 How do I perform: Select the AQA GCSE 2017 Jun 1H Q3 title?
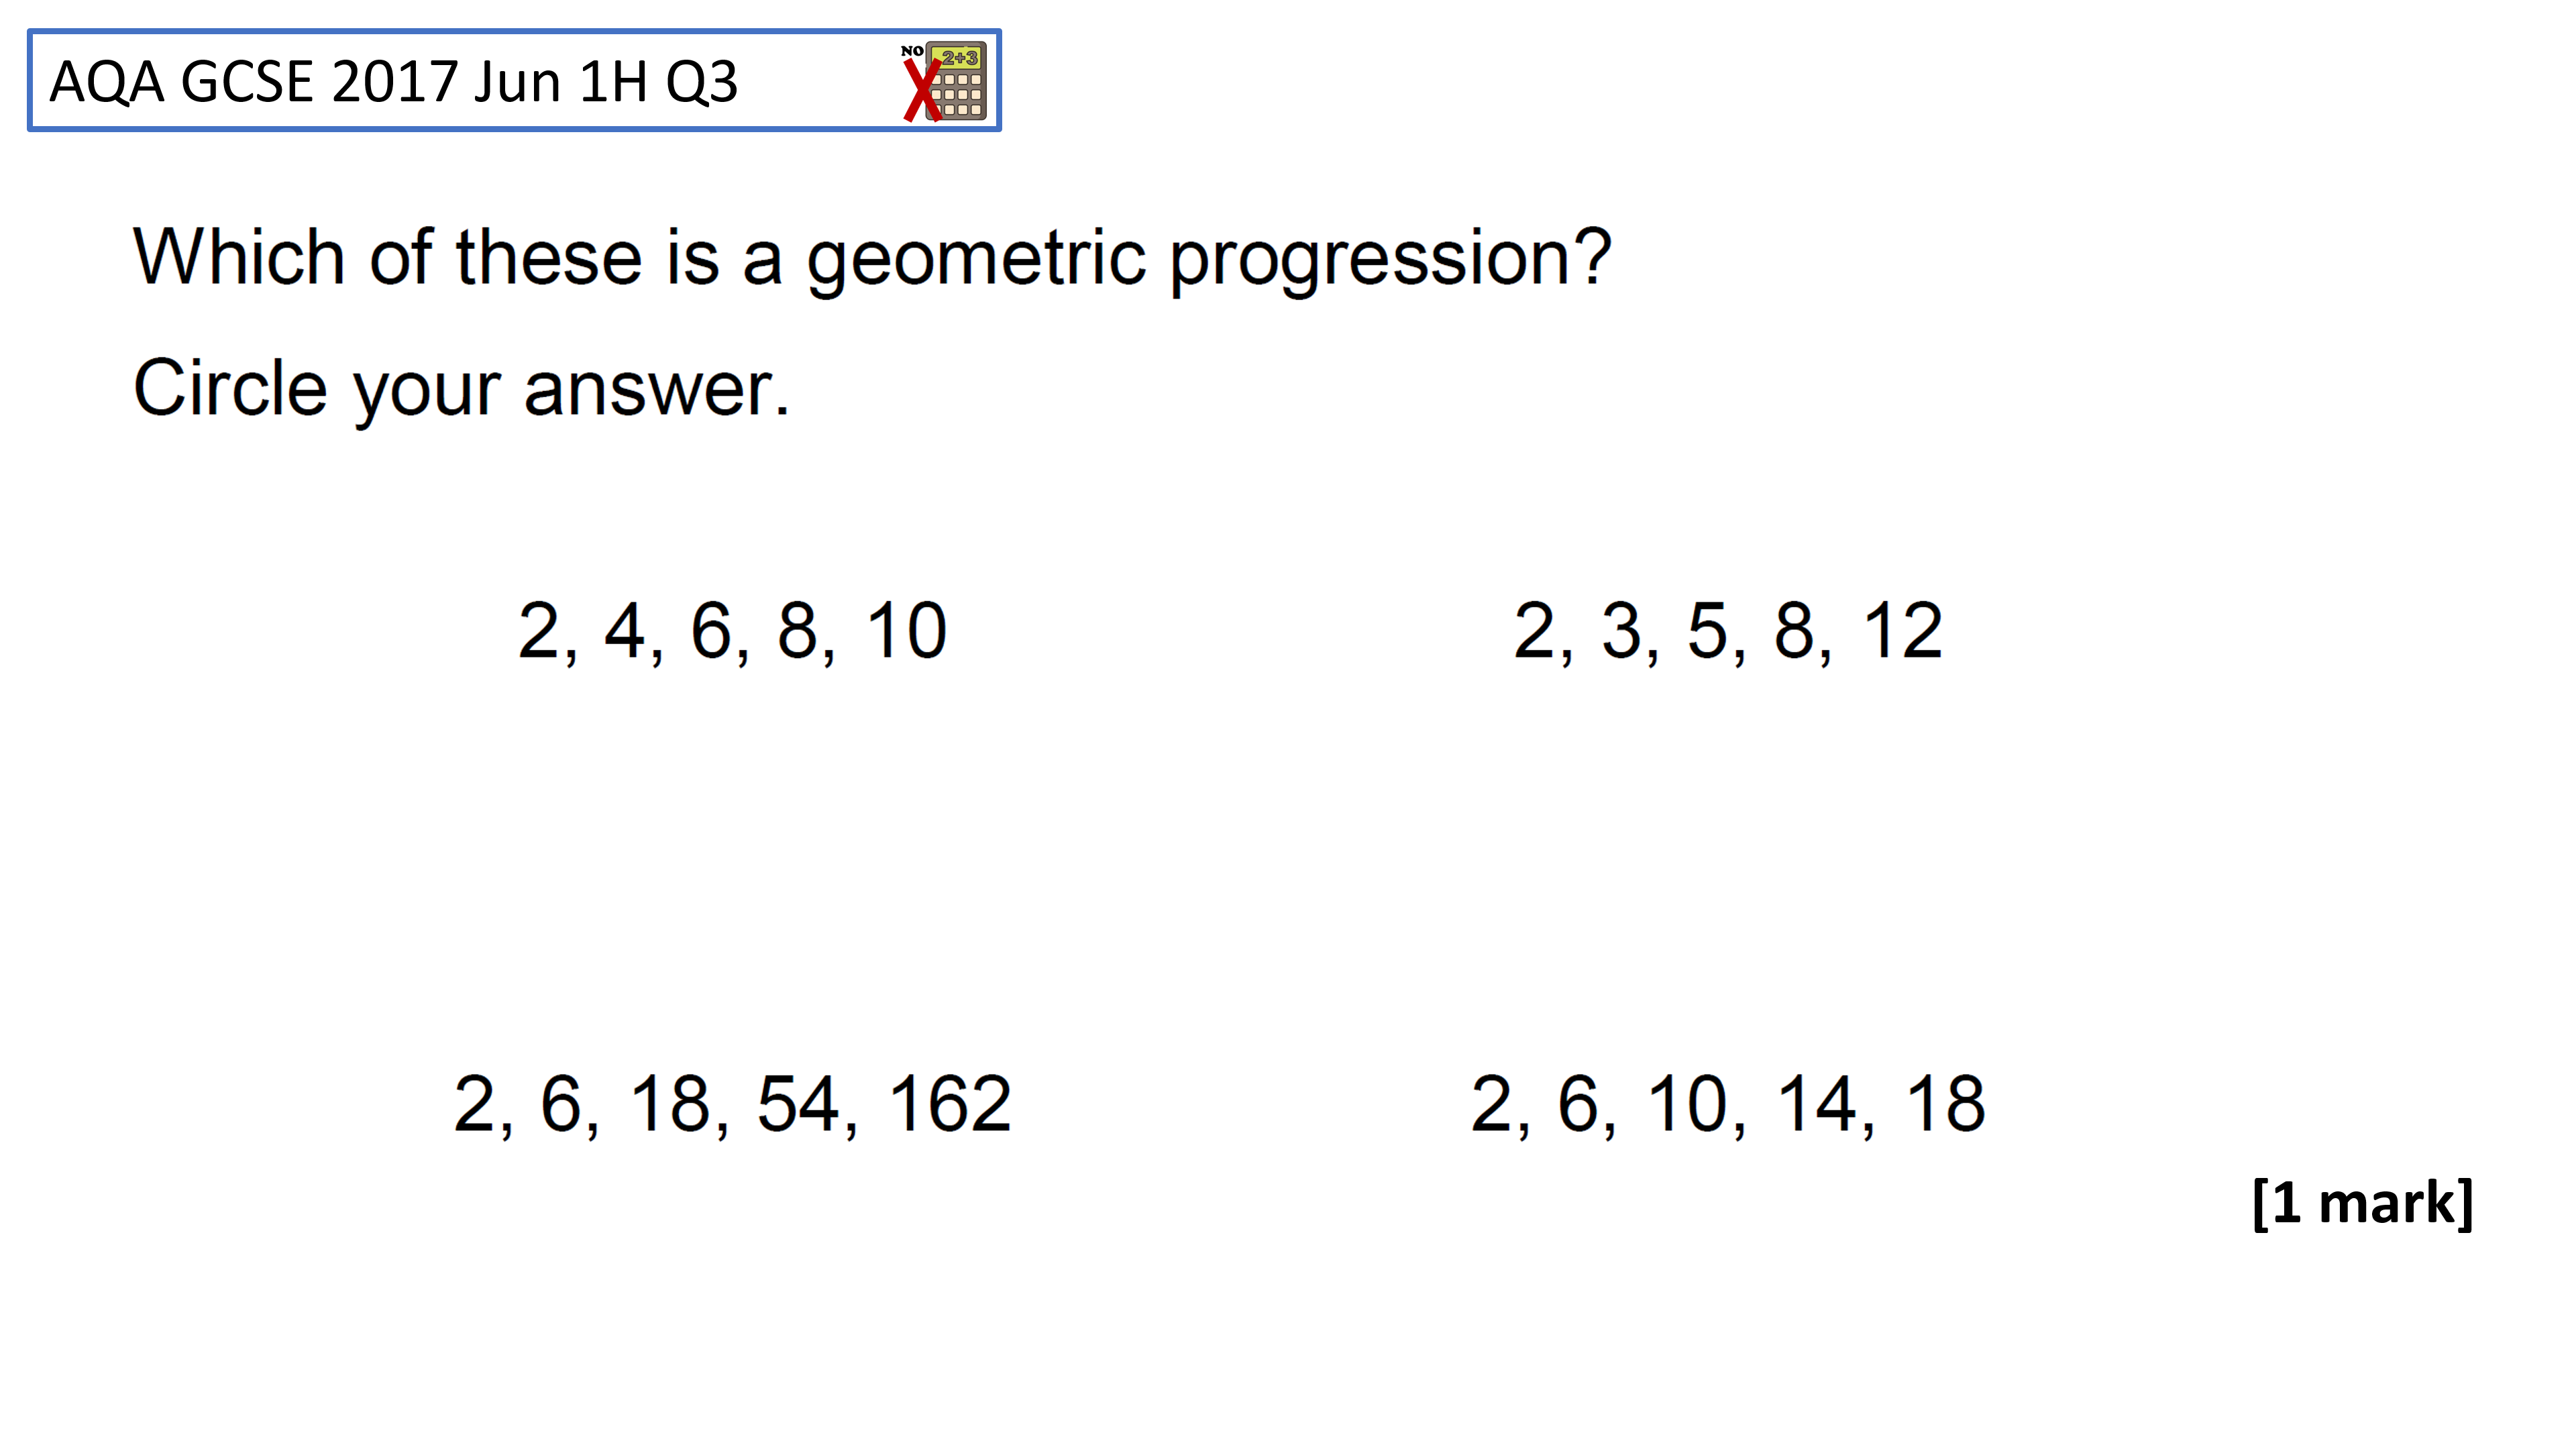(393, 82)
